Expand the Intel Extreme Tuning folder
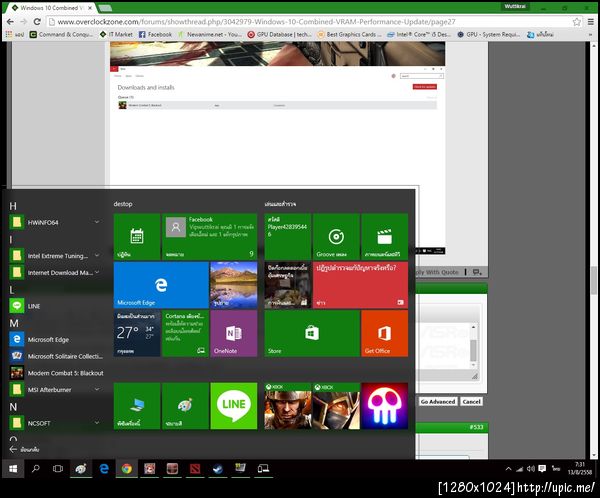The width and height of the screenshot is (600, 498). coord(55,256)
